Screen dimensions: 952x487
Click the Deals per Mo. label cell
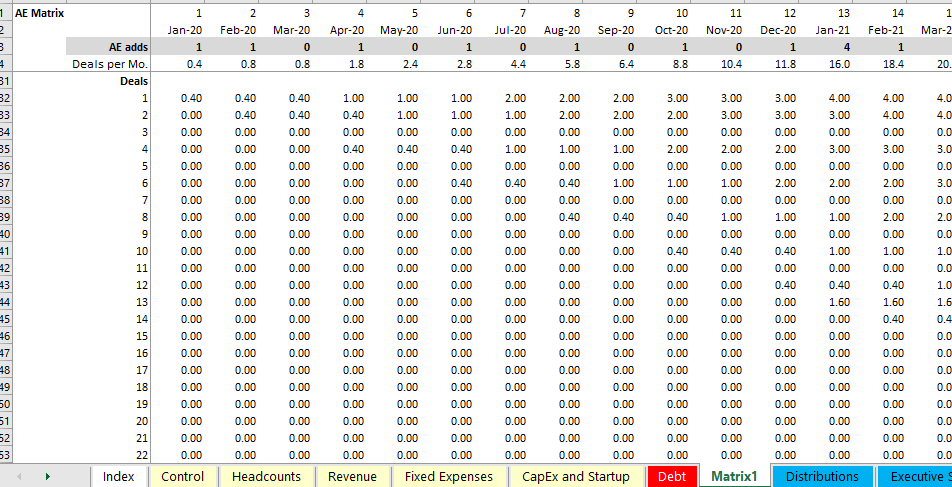pyautogui.click(x=108, y=63)
